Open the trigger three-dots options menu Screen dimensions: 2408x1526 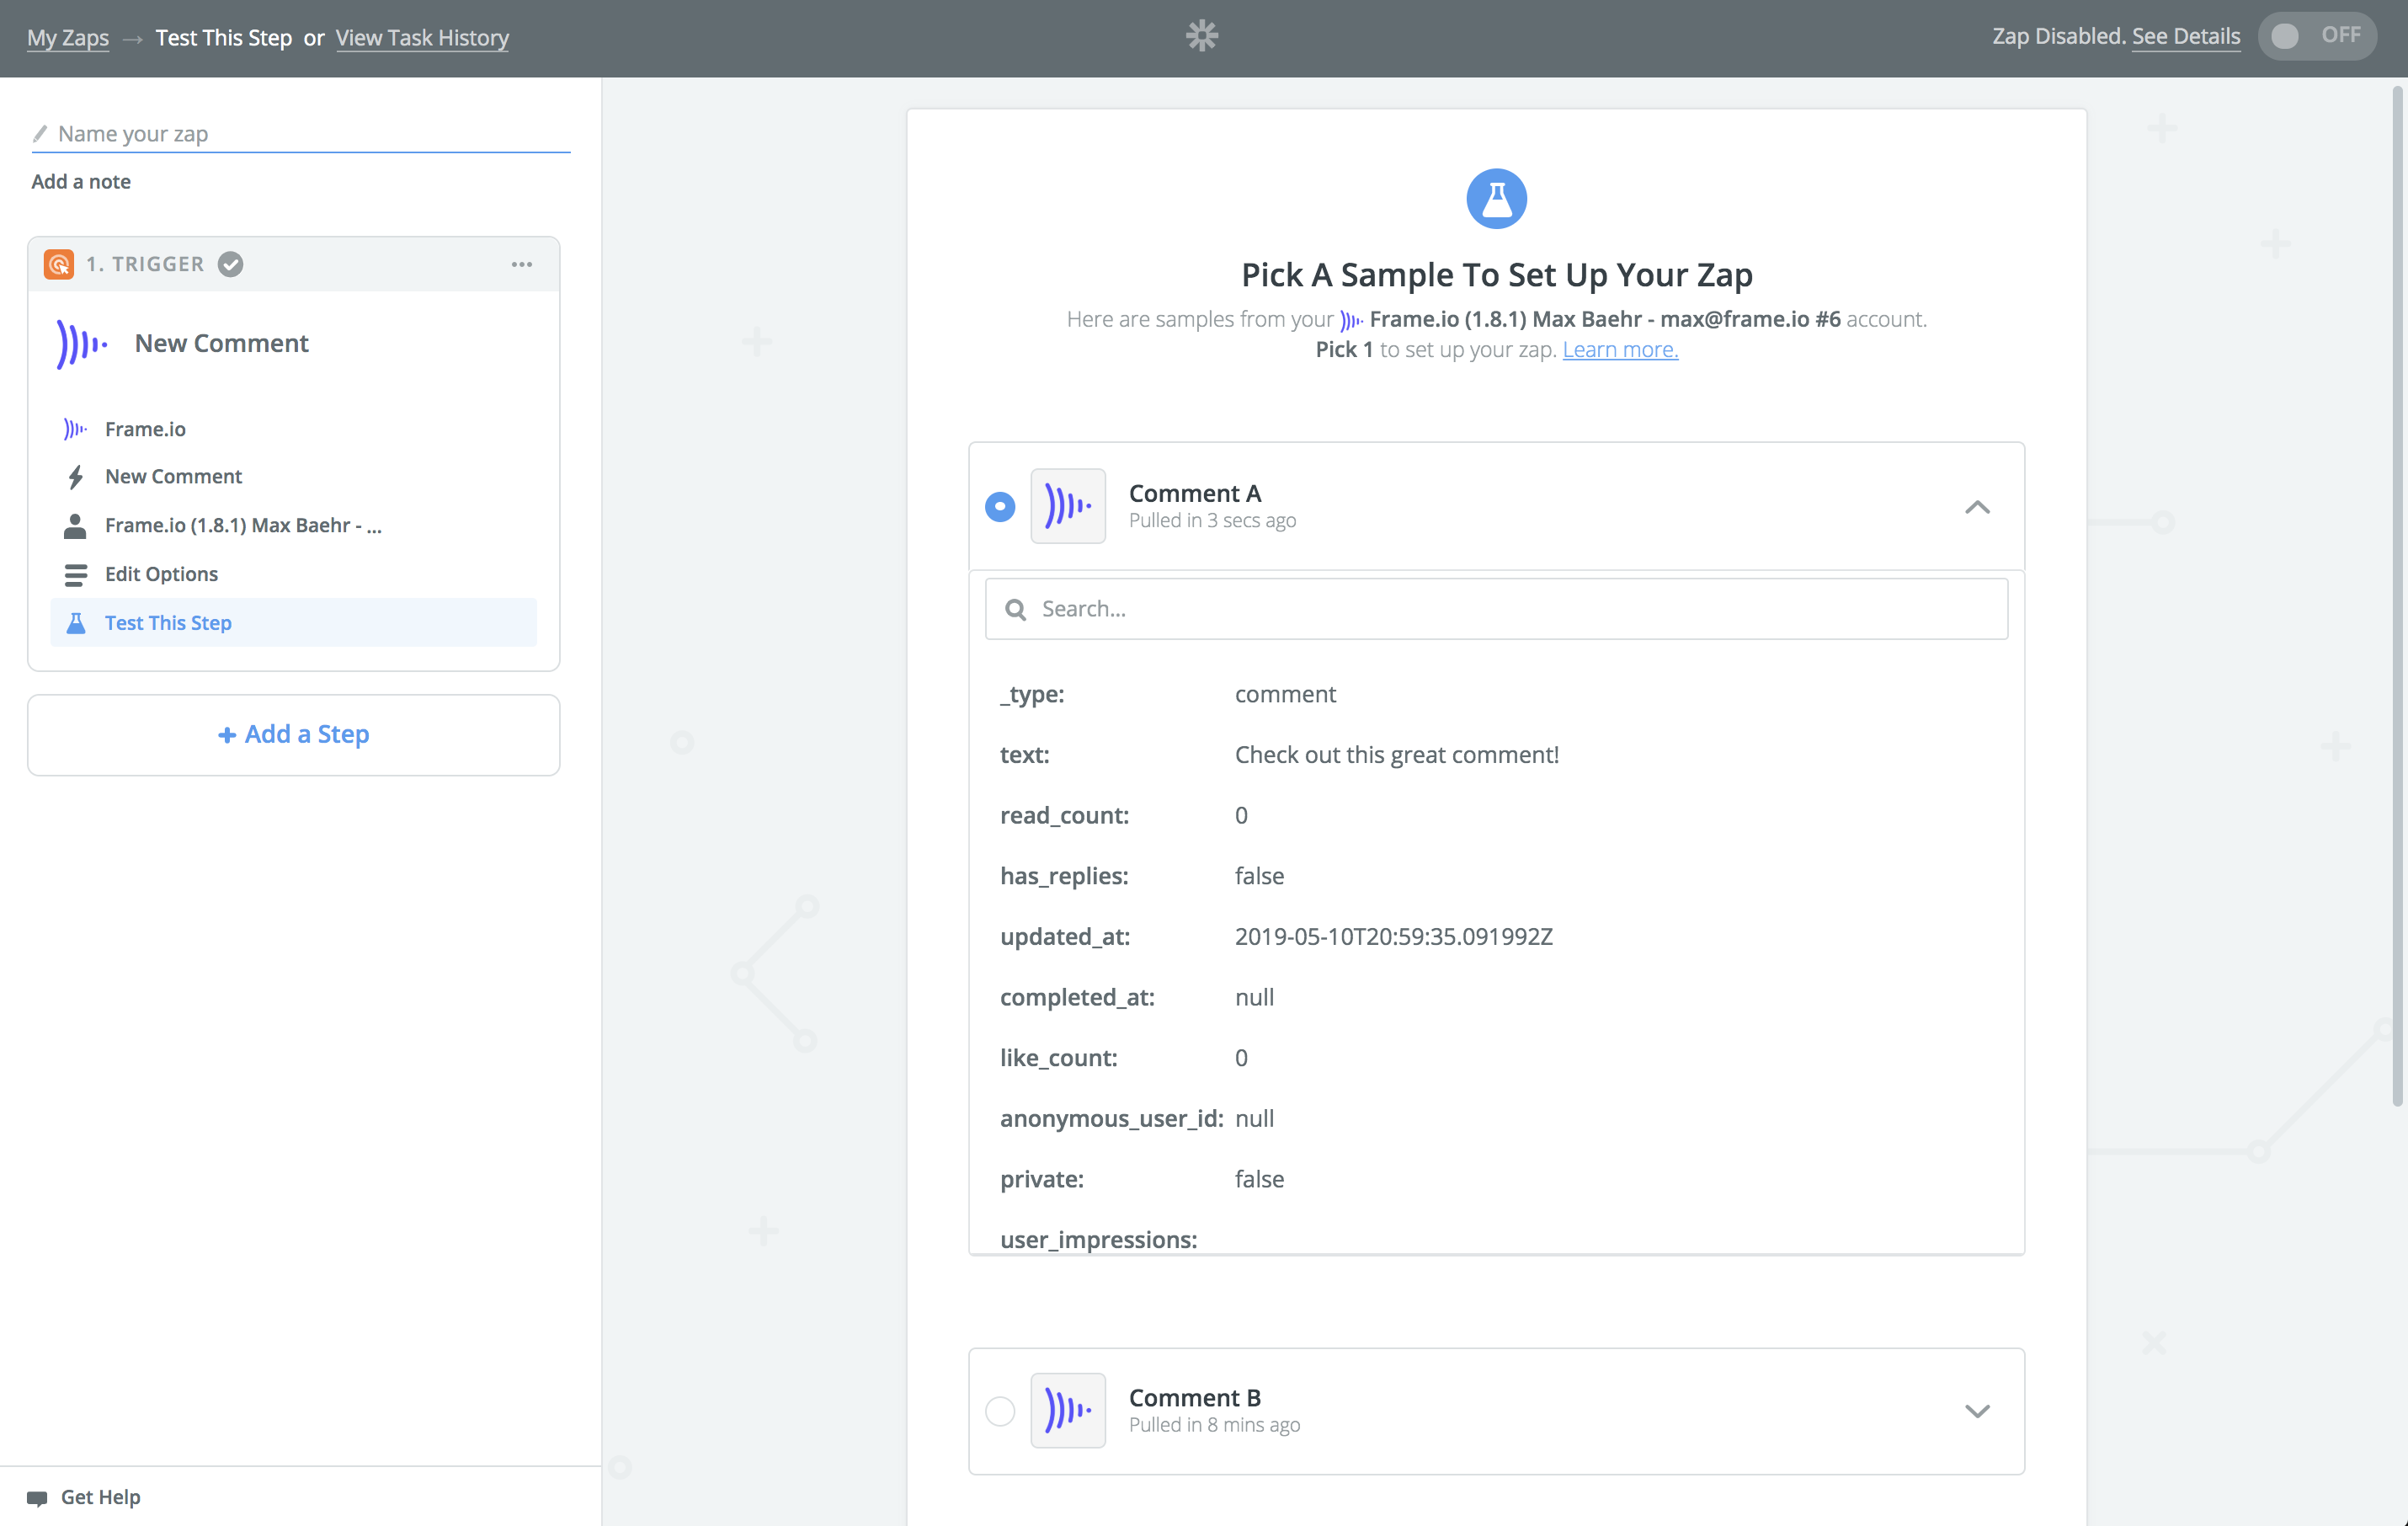tap(521, 264)
